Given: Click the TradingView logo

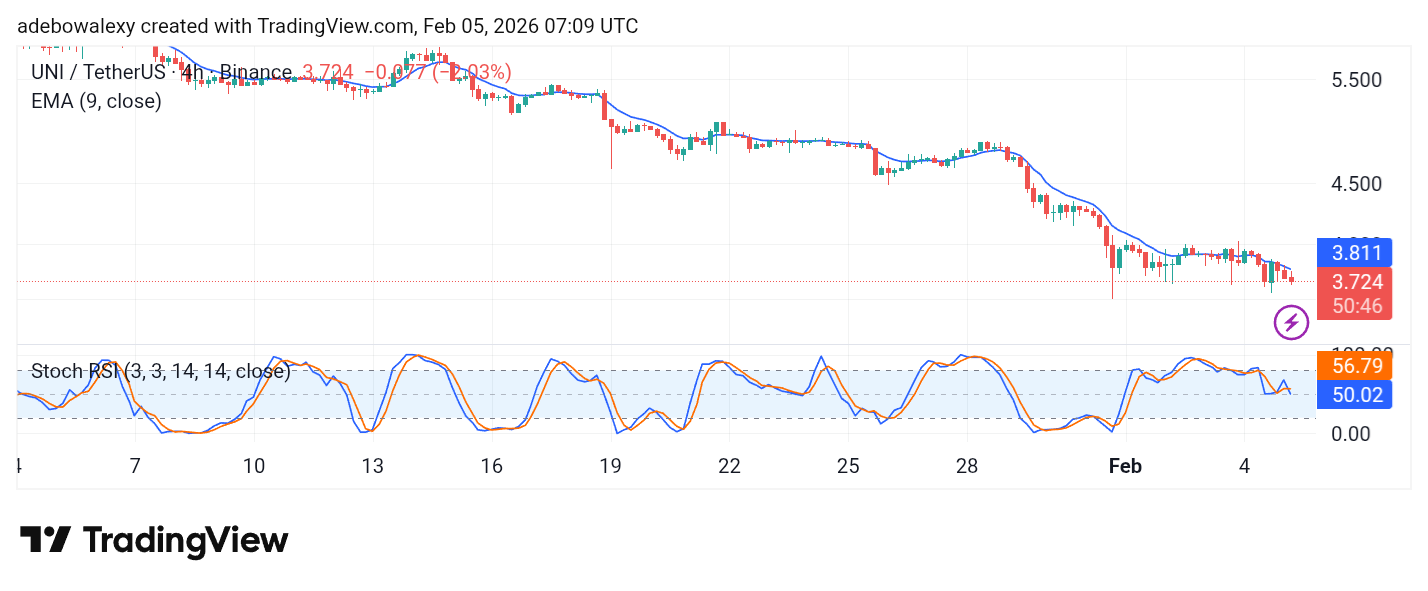Looking at the screenshot, I should [154, 541].
